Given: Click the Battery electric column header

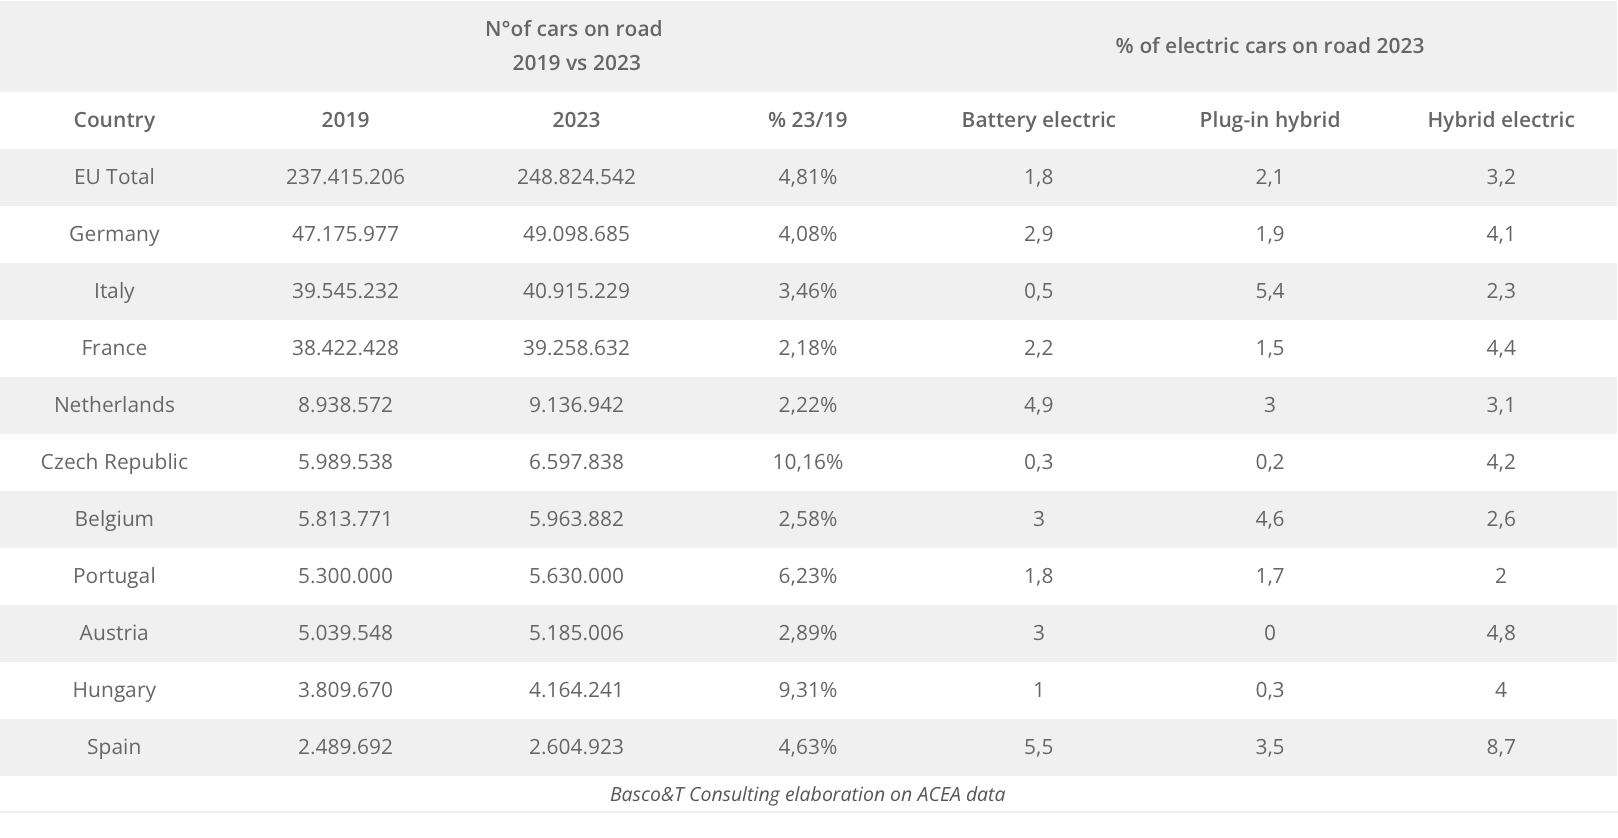Looking at the screenshot, I should tap(1038, 120).
